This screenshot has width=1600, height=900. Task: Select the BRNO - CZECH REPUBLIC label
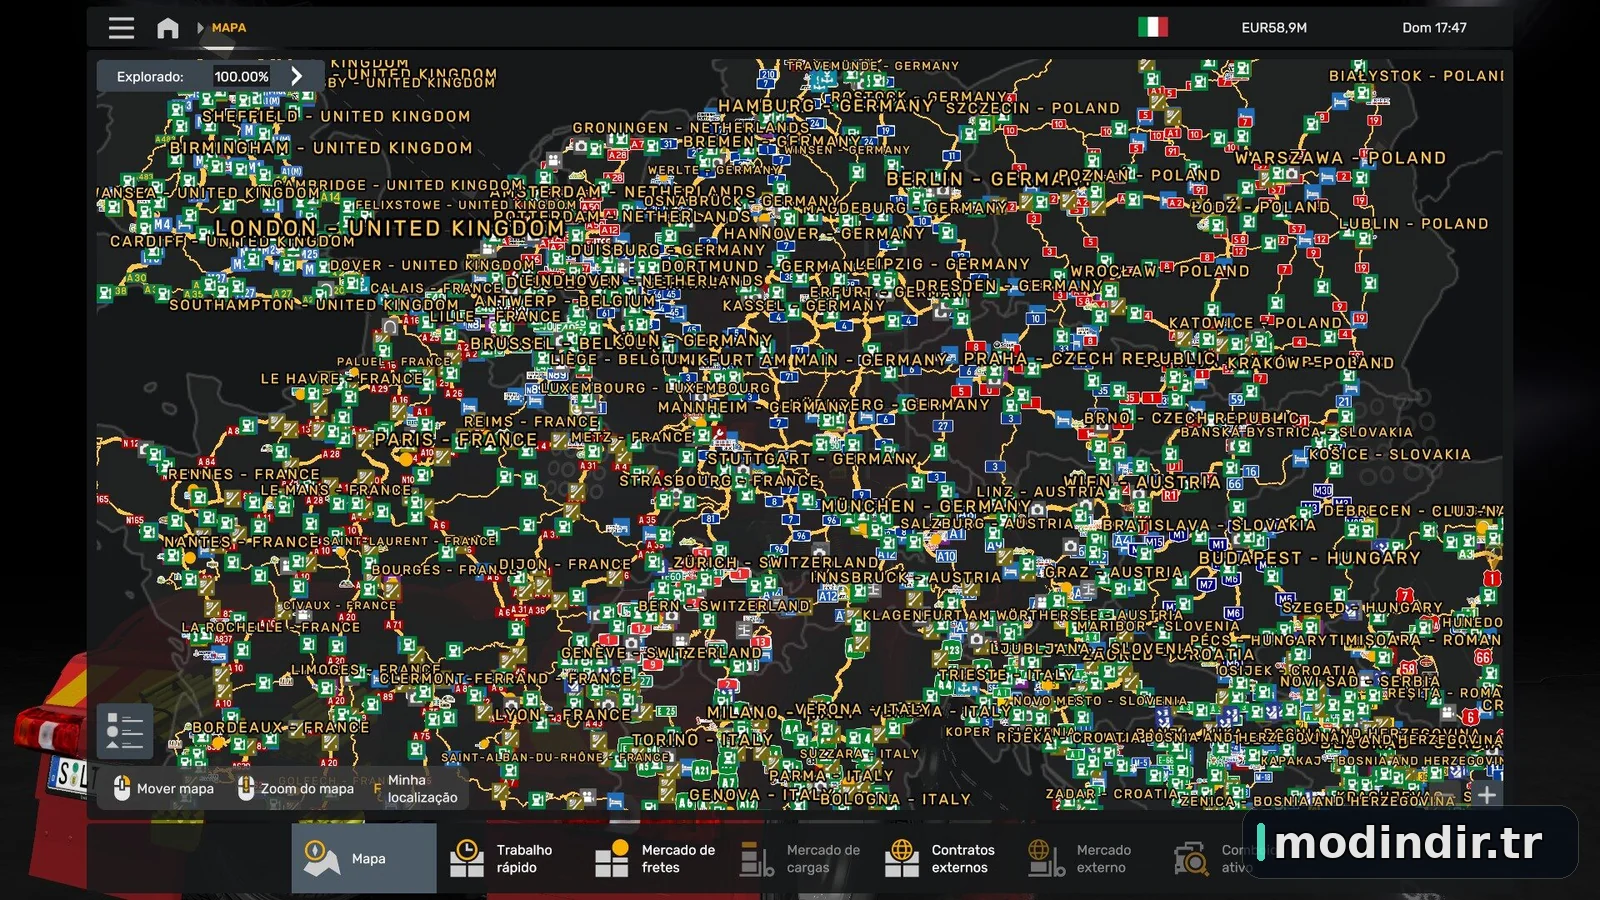click(1191, 418)
